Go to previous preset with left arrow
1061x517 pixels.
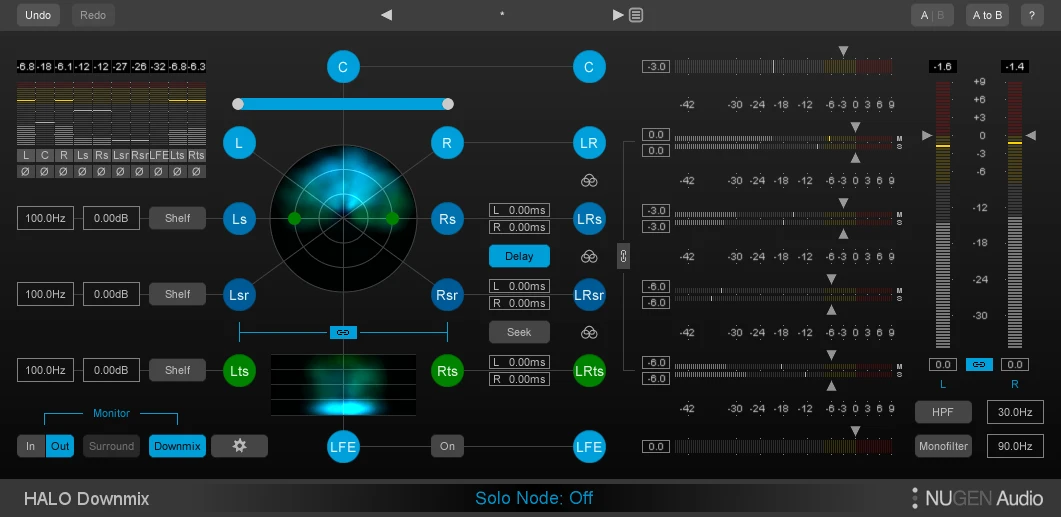(x=387, y=15)
